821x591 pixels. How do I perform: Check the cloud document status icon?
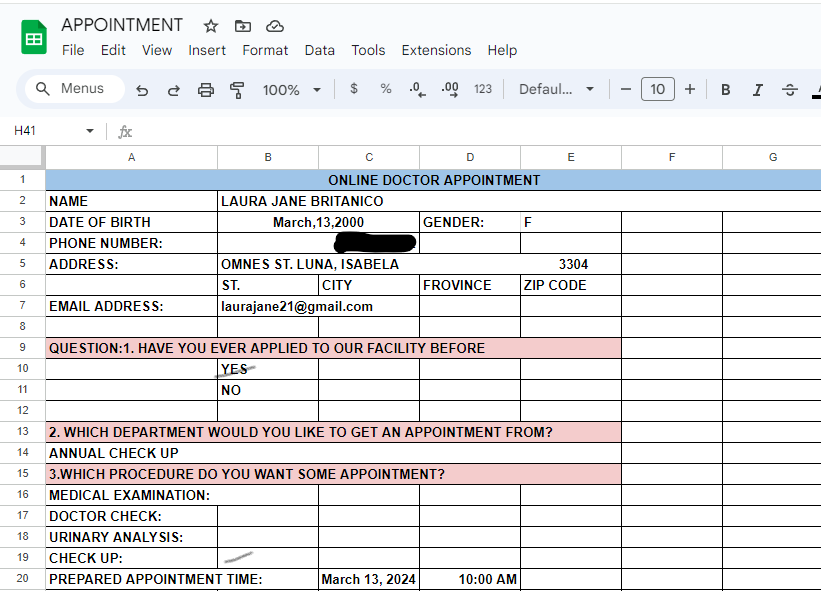[x=275, y=26]
